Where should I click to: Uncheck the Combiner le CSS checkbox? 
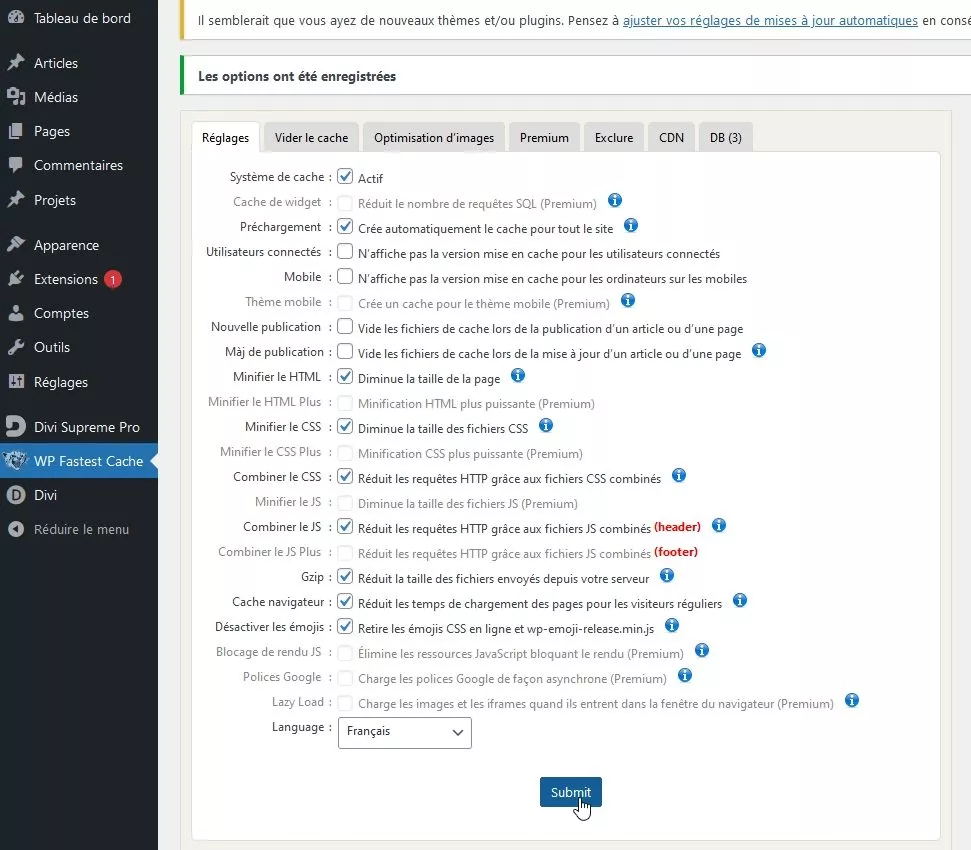(345, 477)
